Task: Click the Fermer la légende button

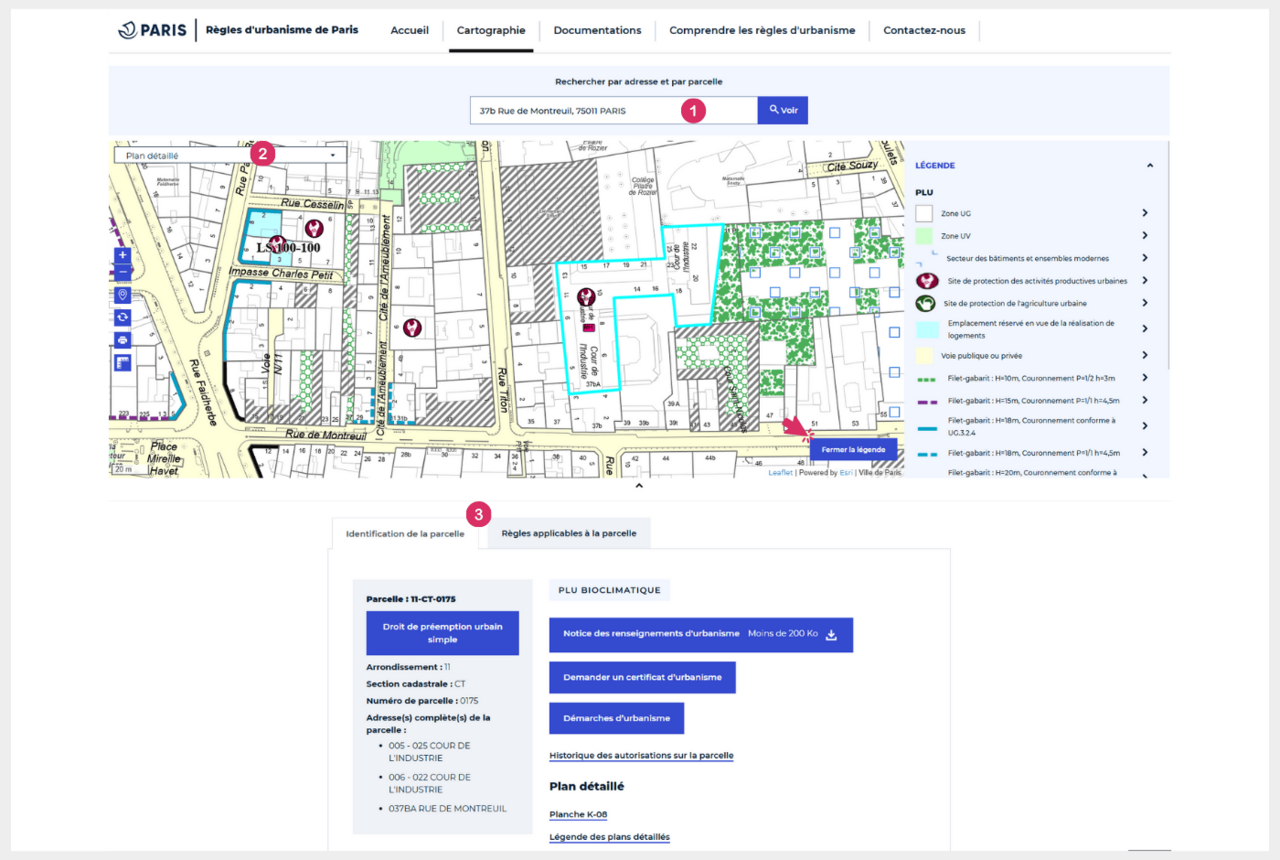Action: [x=855, y=449]
